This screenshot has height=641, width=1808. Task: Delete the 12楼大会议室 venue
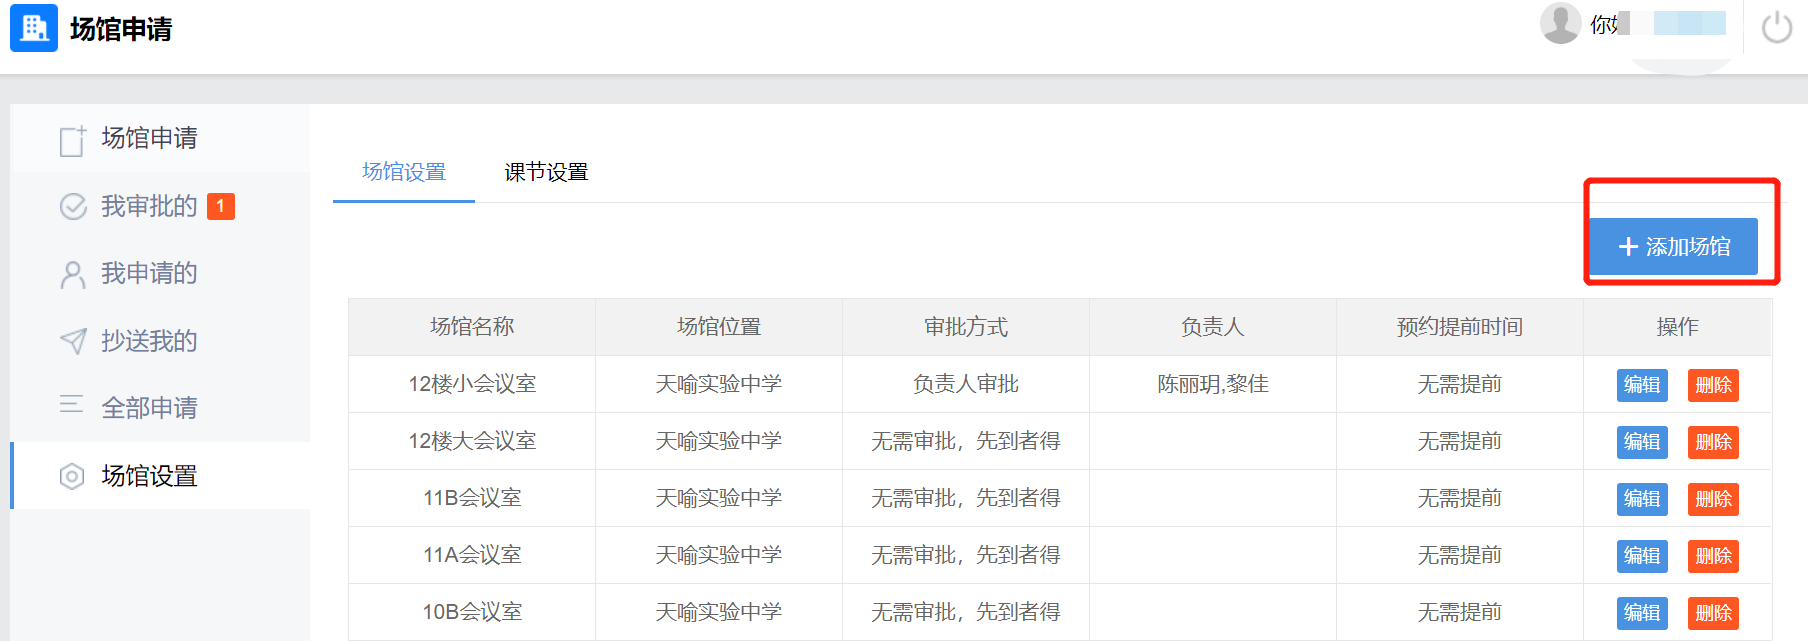tap(1713, 442)
